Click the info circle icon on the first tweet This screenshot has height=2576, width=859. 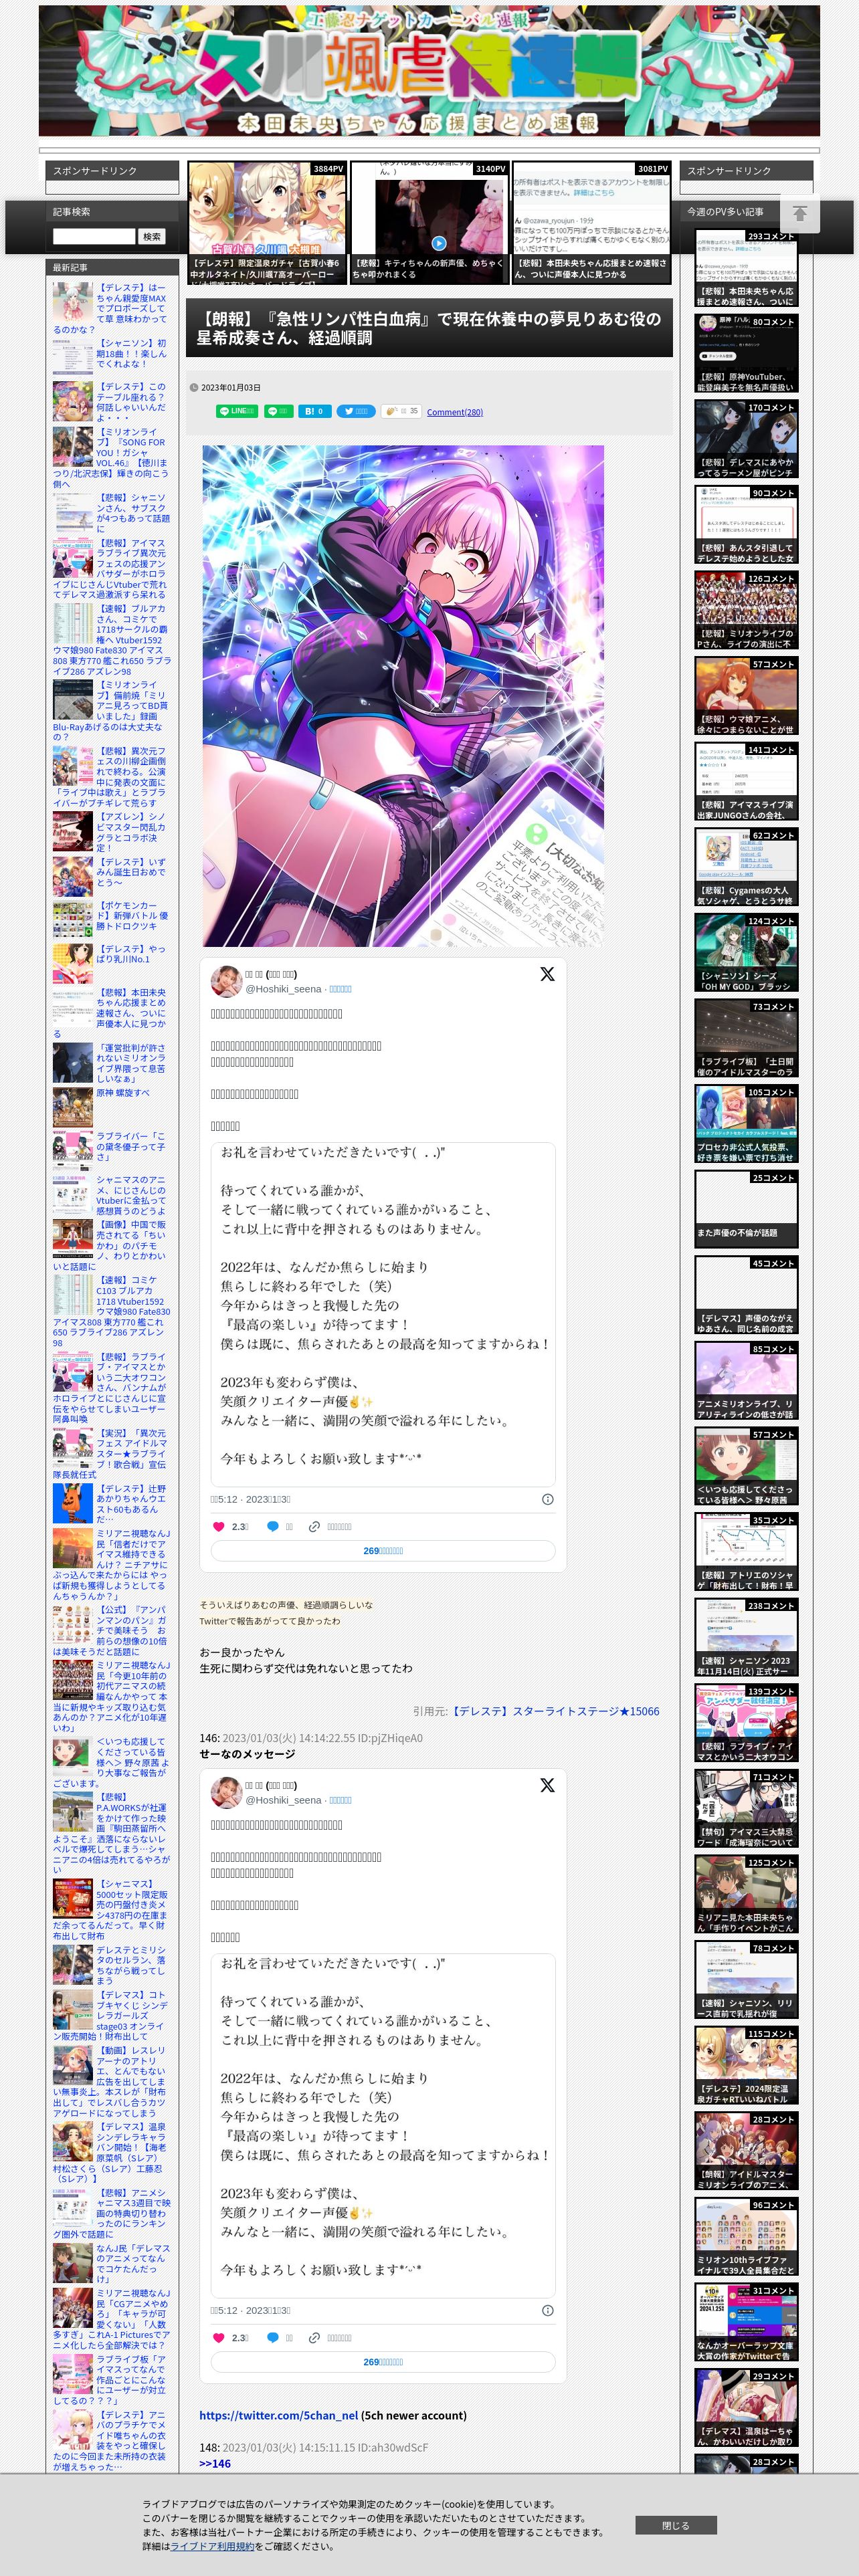click(547, 1499)
